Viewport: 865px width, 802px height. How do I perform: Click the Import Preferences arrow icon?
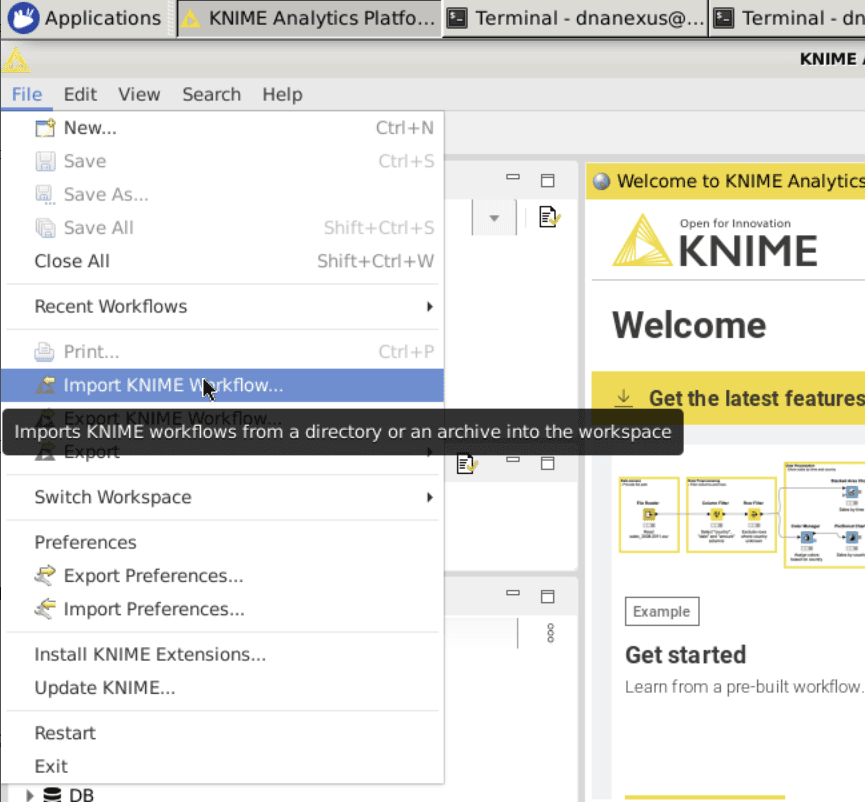coord(45,609)
